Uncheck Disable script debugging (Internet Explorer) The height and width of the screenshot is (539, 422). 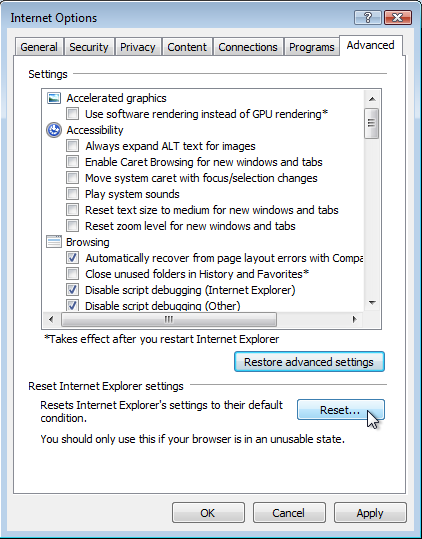click(x=73, y=289)
